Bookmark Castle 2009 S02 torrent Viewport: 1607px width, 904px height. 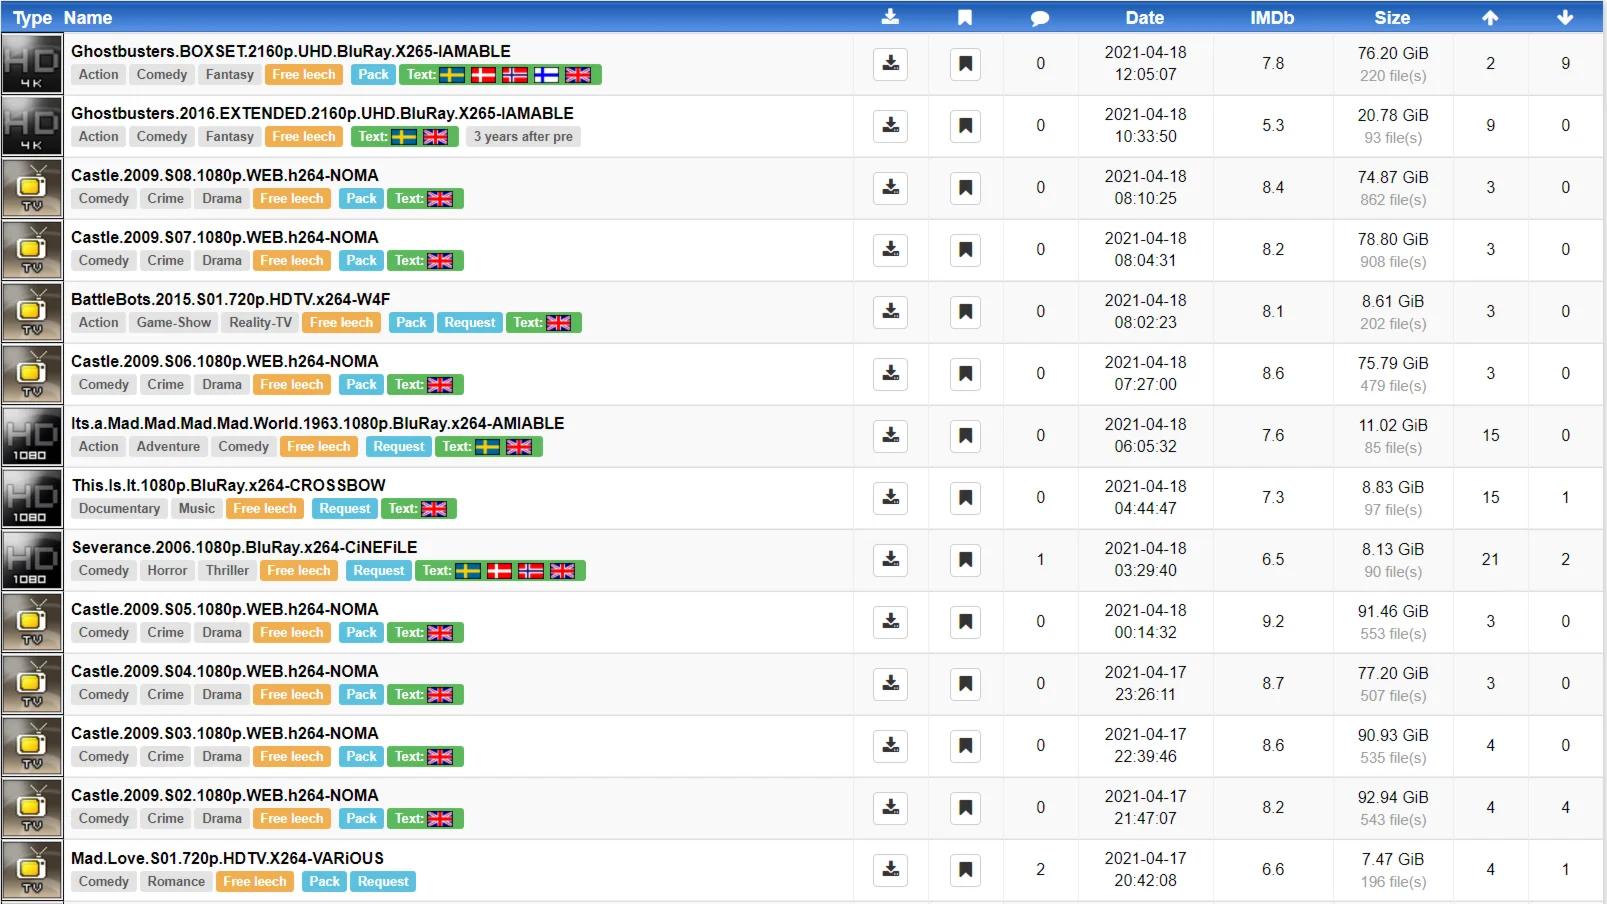click(x=965, y=808)
